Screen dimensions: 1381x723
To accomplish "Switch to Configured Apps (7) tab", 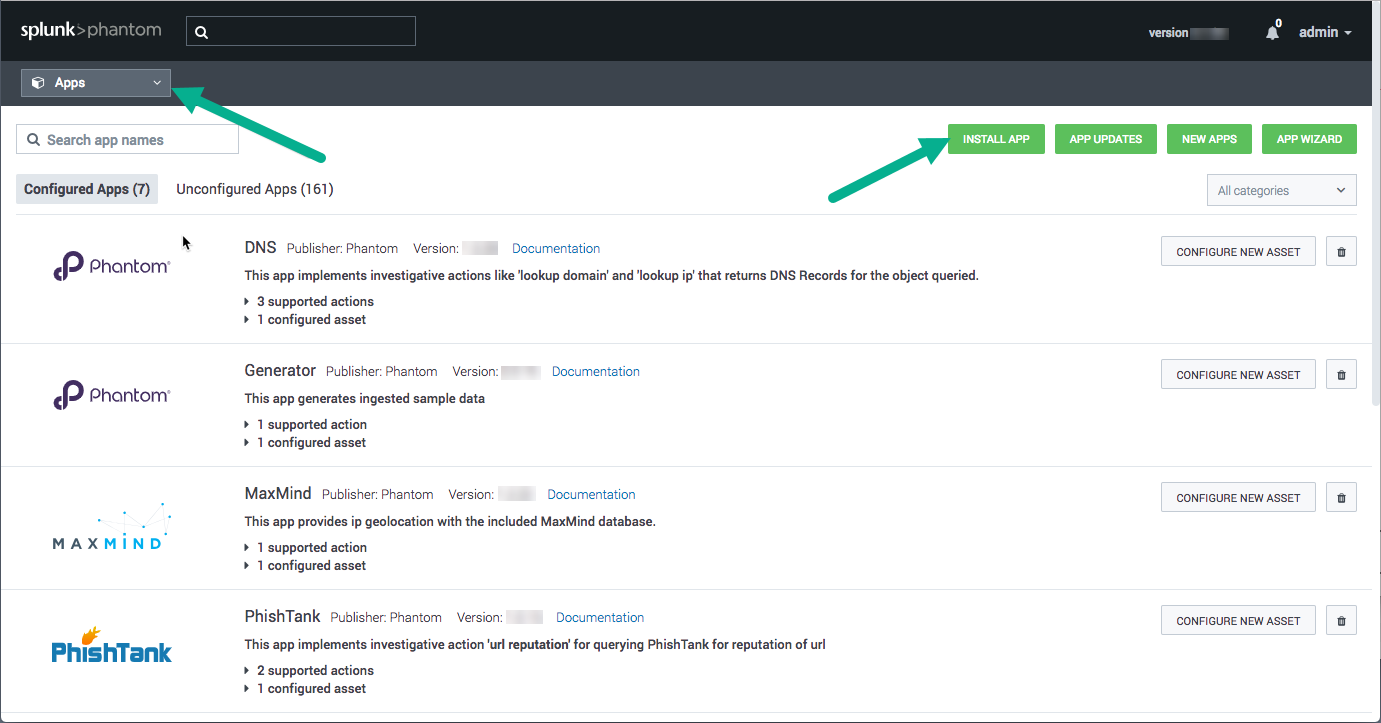I will (x=87, y=189).
